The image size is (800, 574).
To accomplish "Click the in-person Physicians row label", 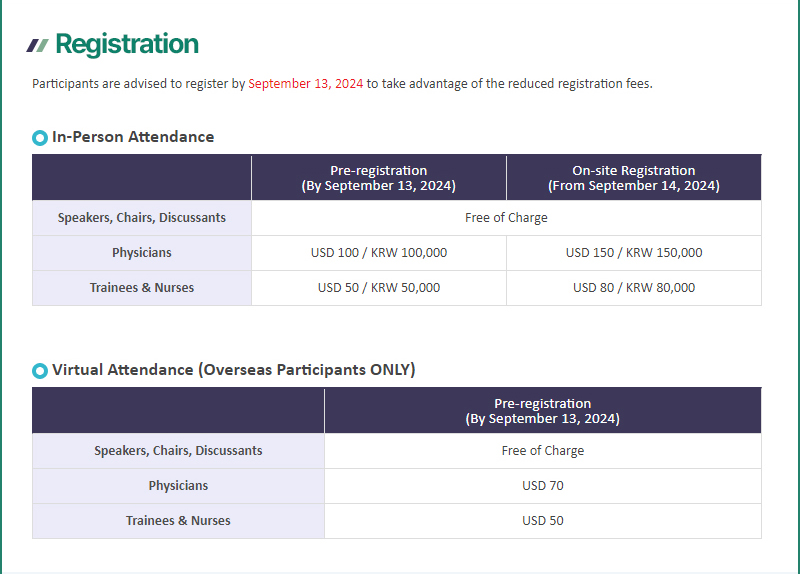I will pos(142,253).
